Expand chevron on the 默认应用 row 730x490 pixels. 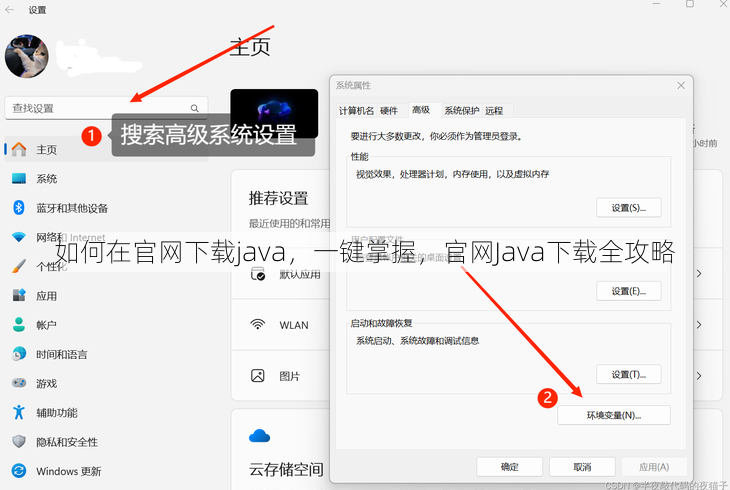(x=699, y=273)
